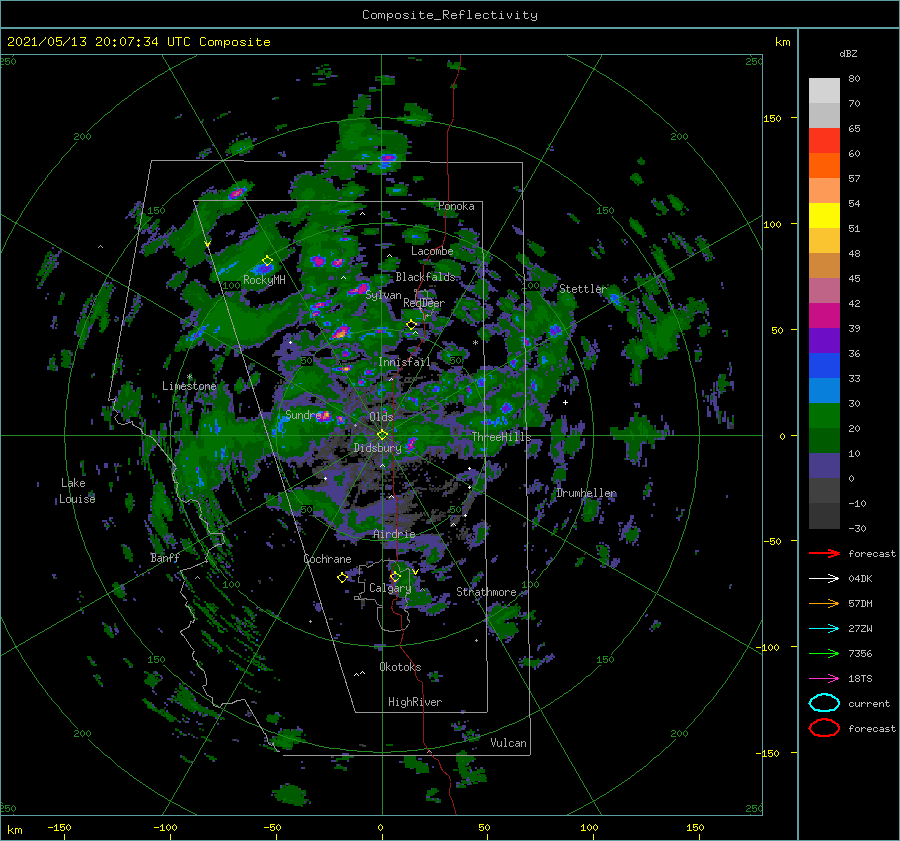Click the Strathmore label
Viewport: 900px width, 841px height.
point(486,592)
